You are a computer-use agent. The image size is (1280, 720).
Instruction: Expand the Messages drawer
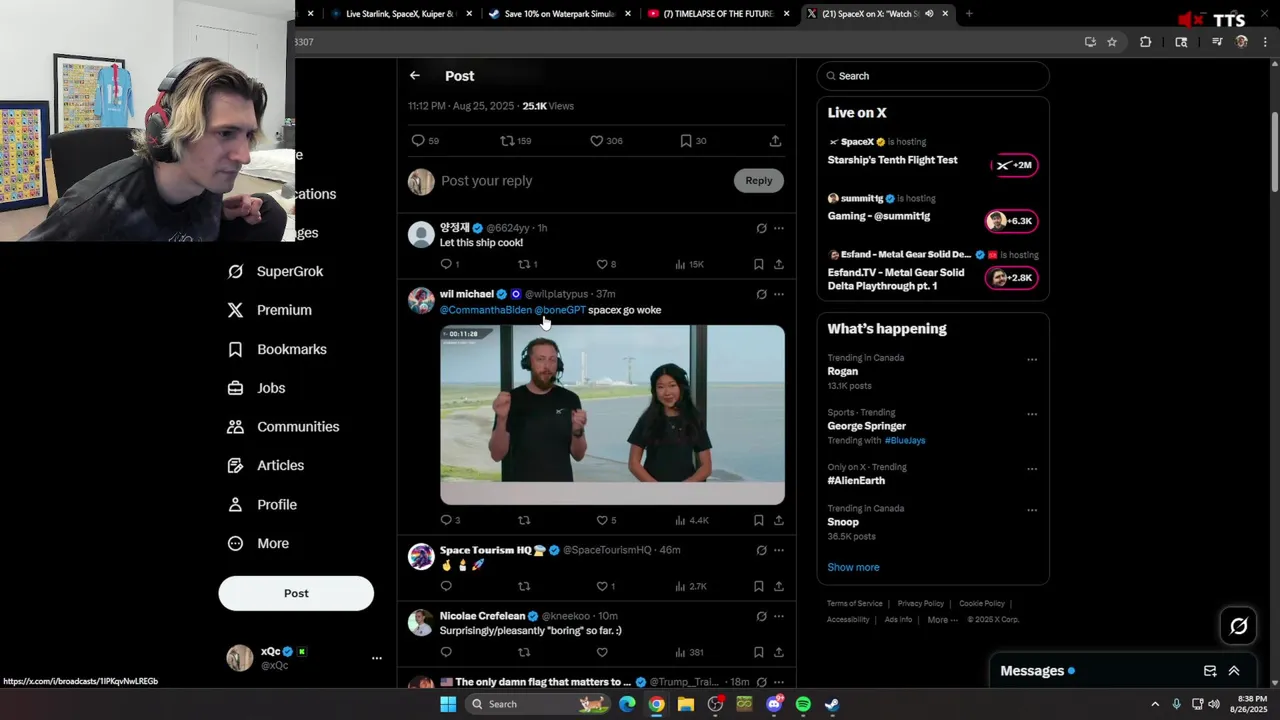click(1234, 671)
